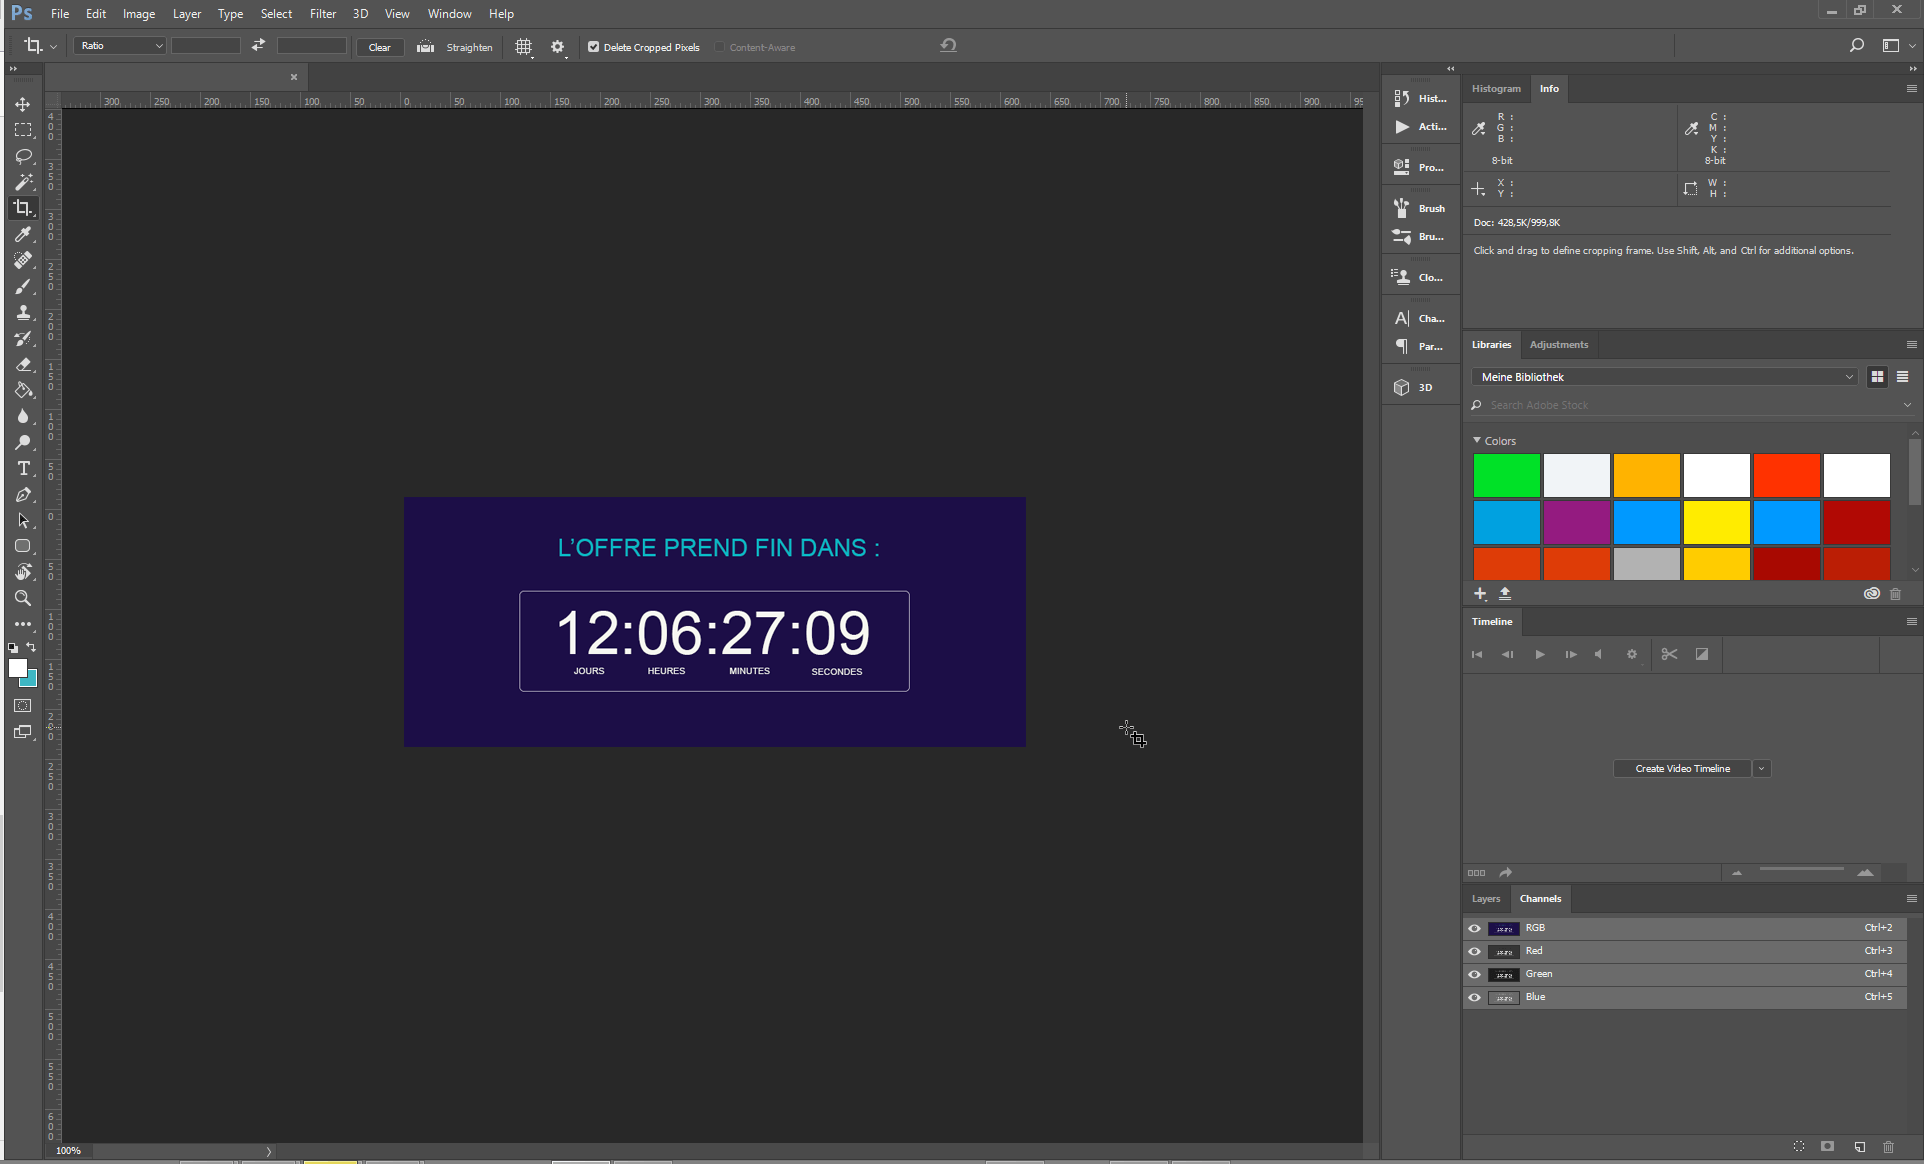Open Timeline panel options menu

coord(1911,621)
